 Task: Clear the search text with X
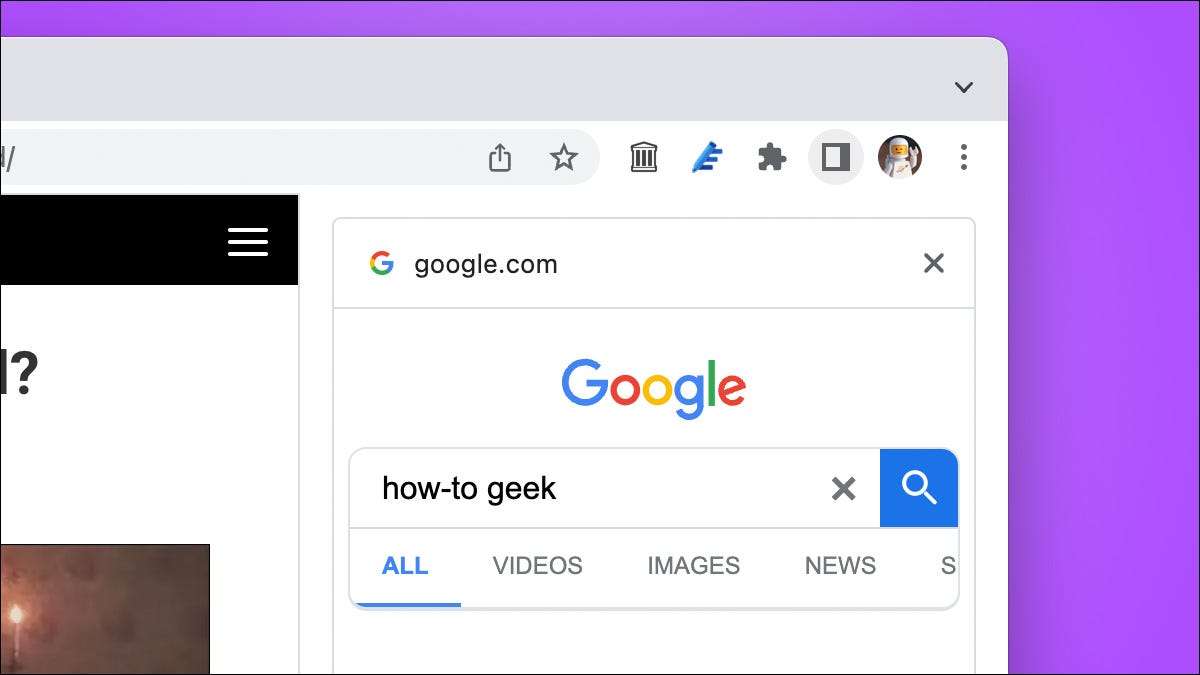click(843, 488)
